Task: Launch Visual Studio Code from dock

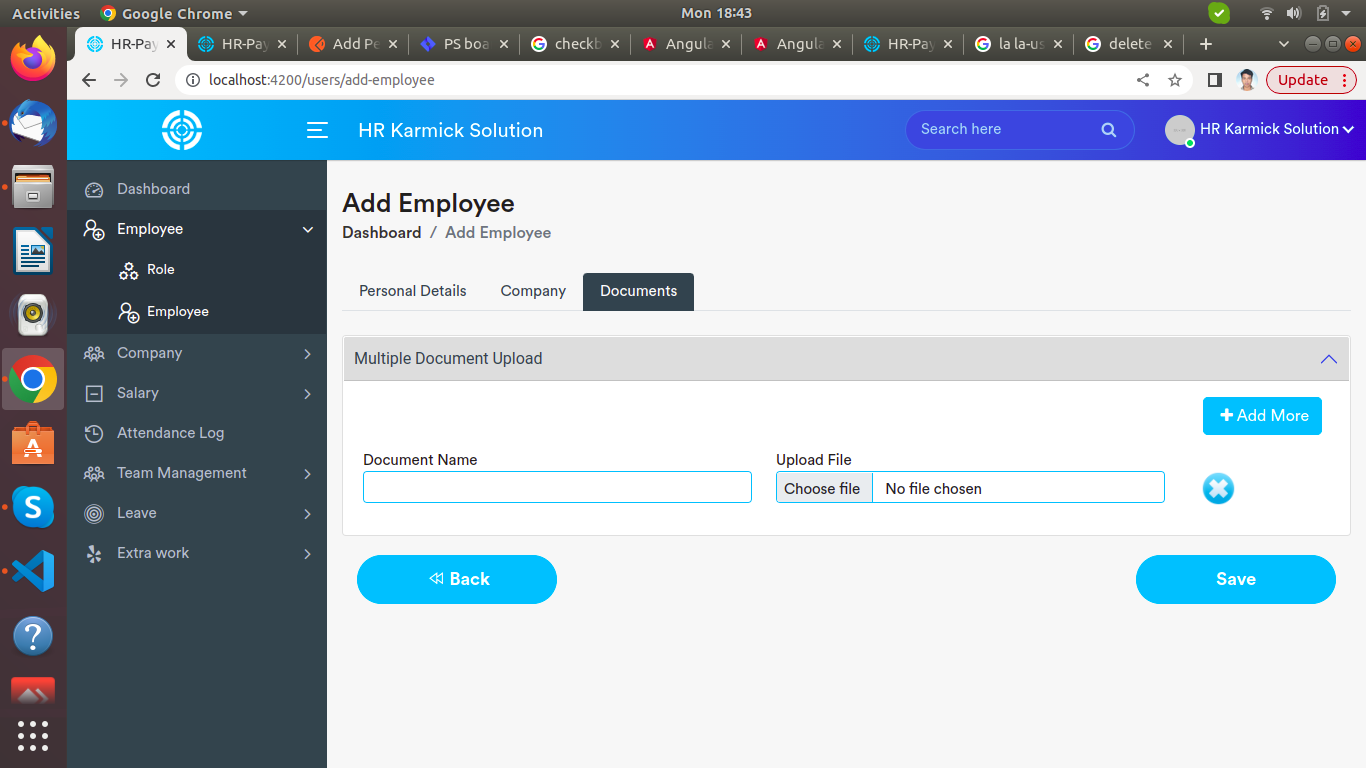Action: pos(33,571)
